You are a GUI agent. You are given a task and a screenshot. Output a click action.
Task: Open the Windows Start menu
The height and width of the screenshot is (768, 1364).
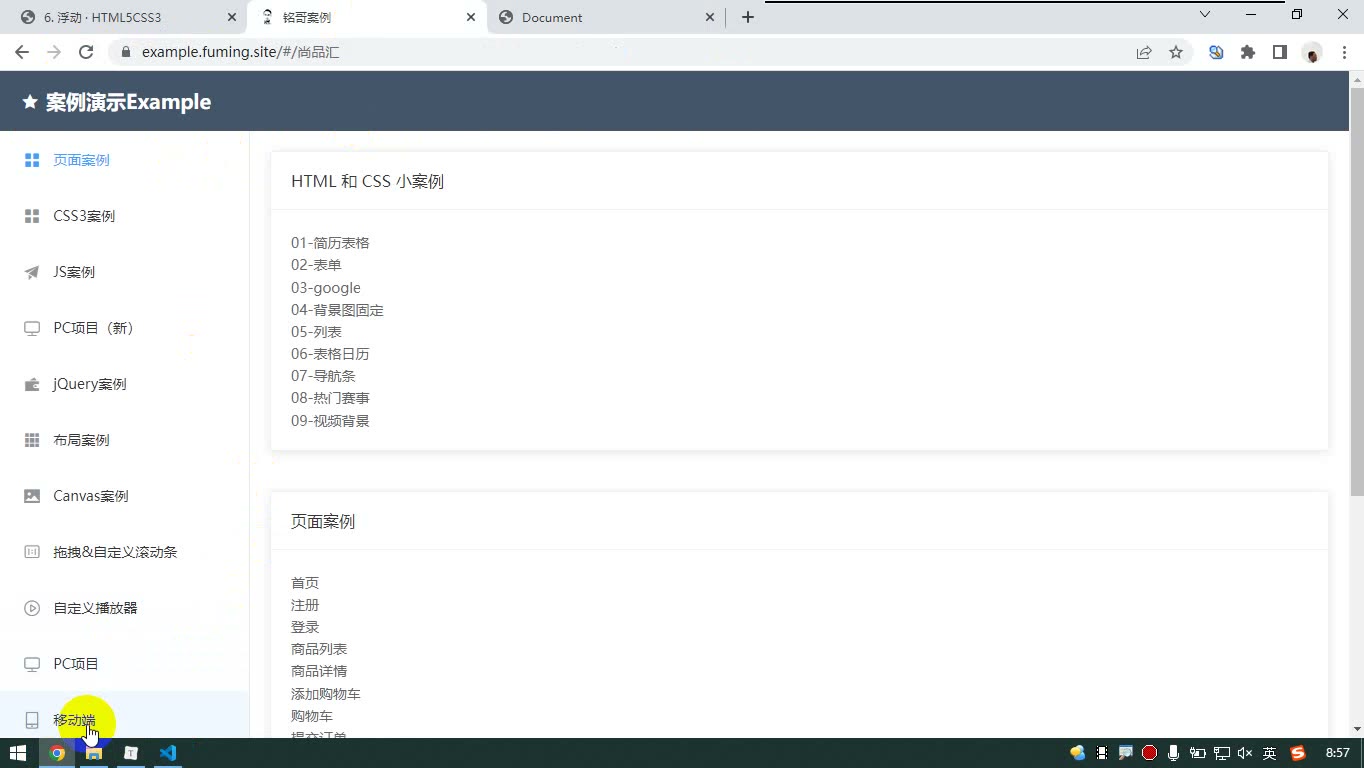17,753
